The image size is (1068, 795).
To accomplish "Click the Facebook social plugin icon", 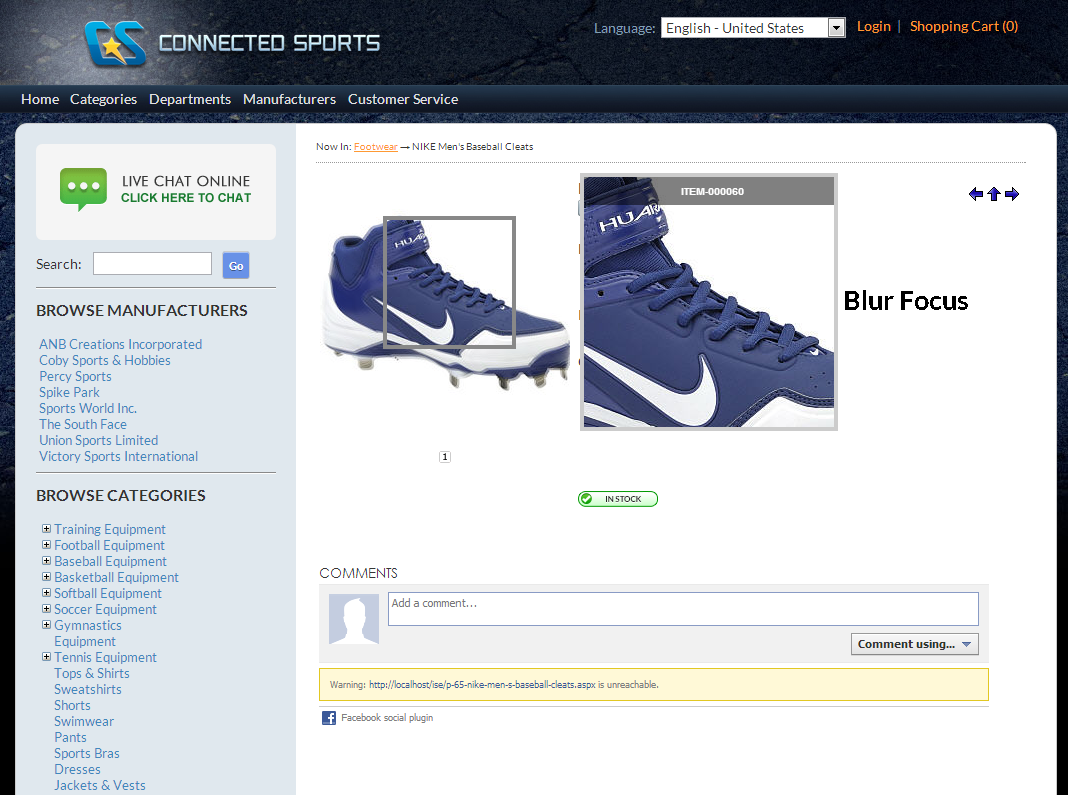I will tap(329, 718).
